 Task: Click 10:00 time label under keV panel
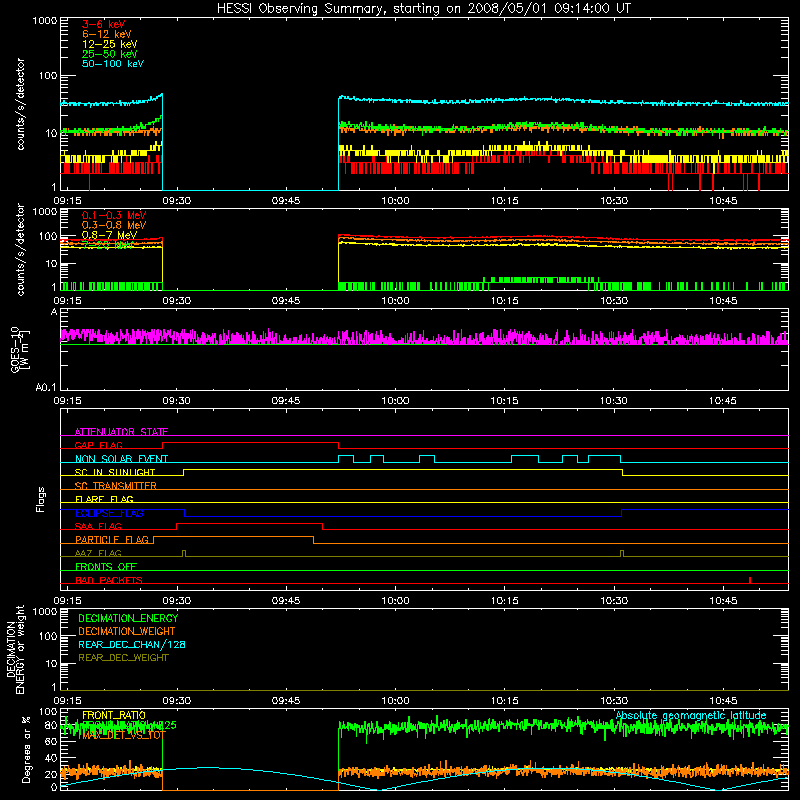[x=395, y=201]
